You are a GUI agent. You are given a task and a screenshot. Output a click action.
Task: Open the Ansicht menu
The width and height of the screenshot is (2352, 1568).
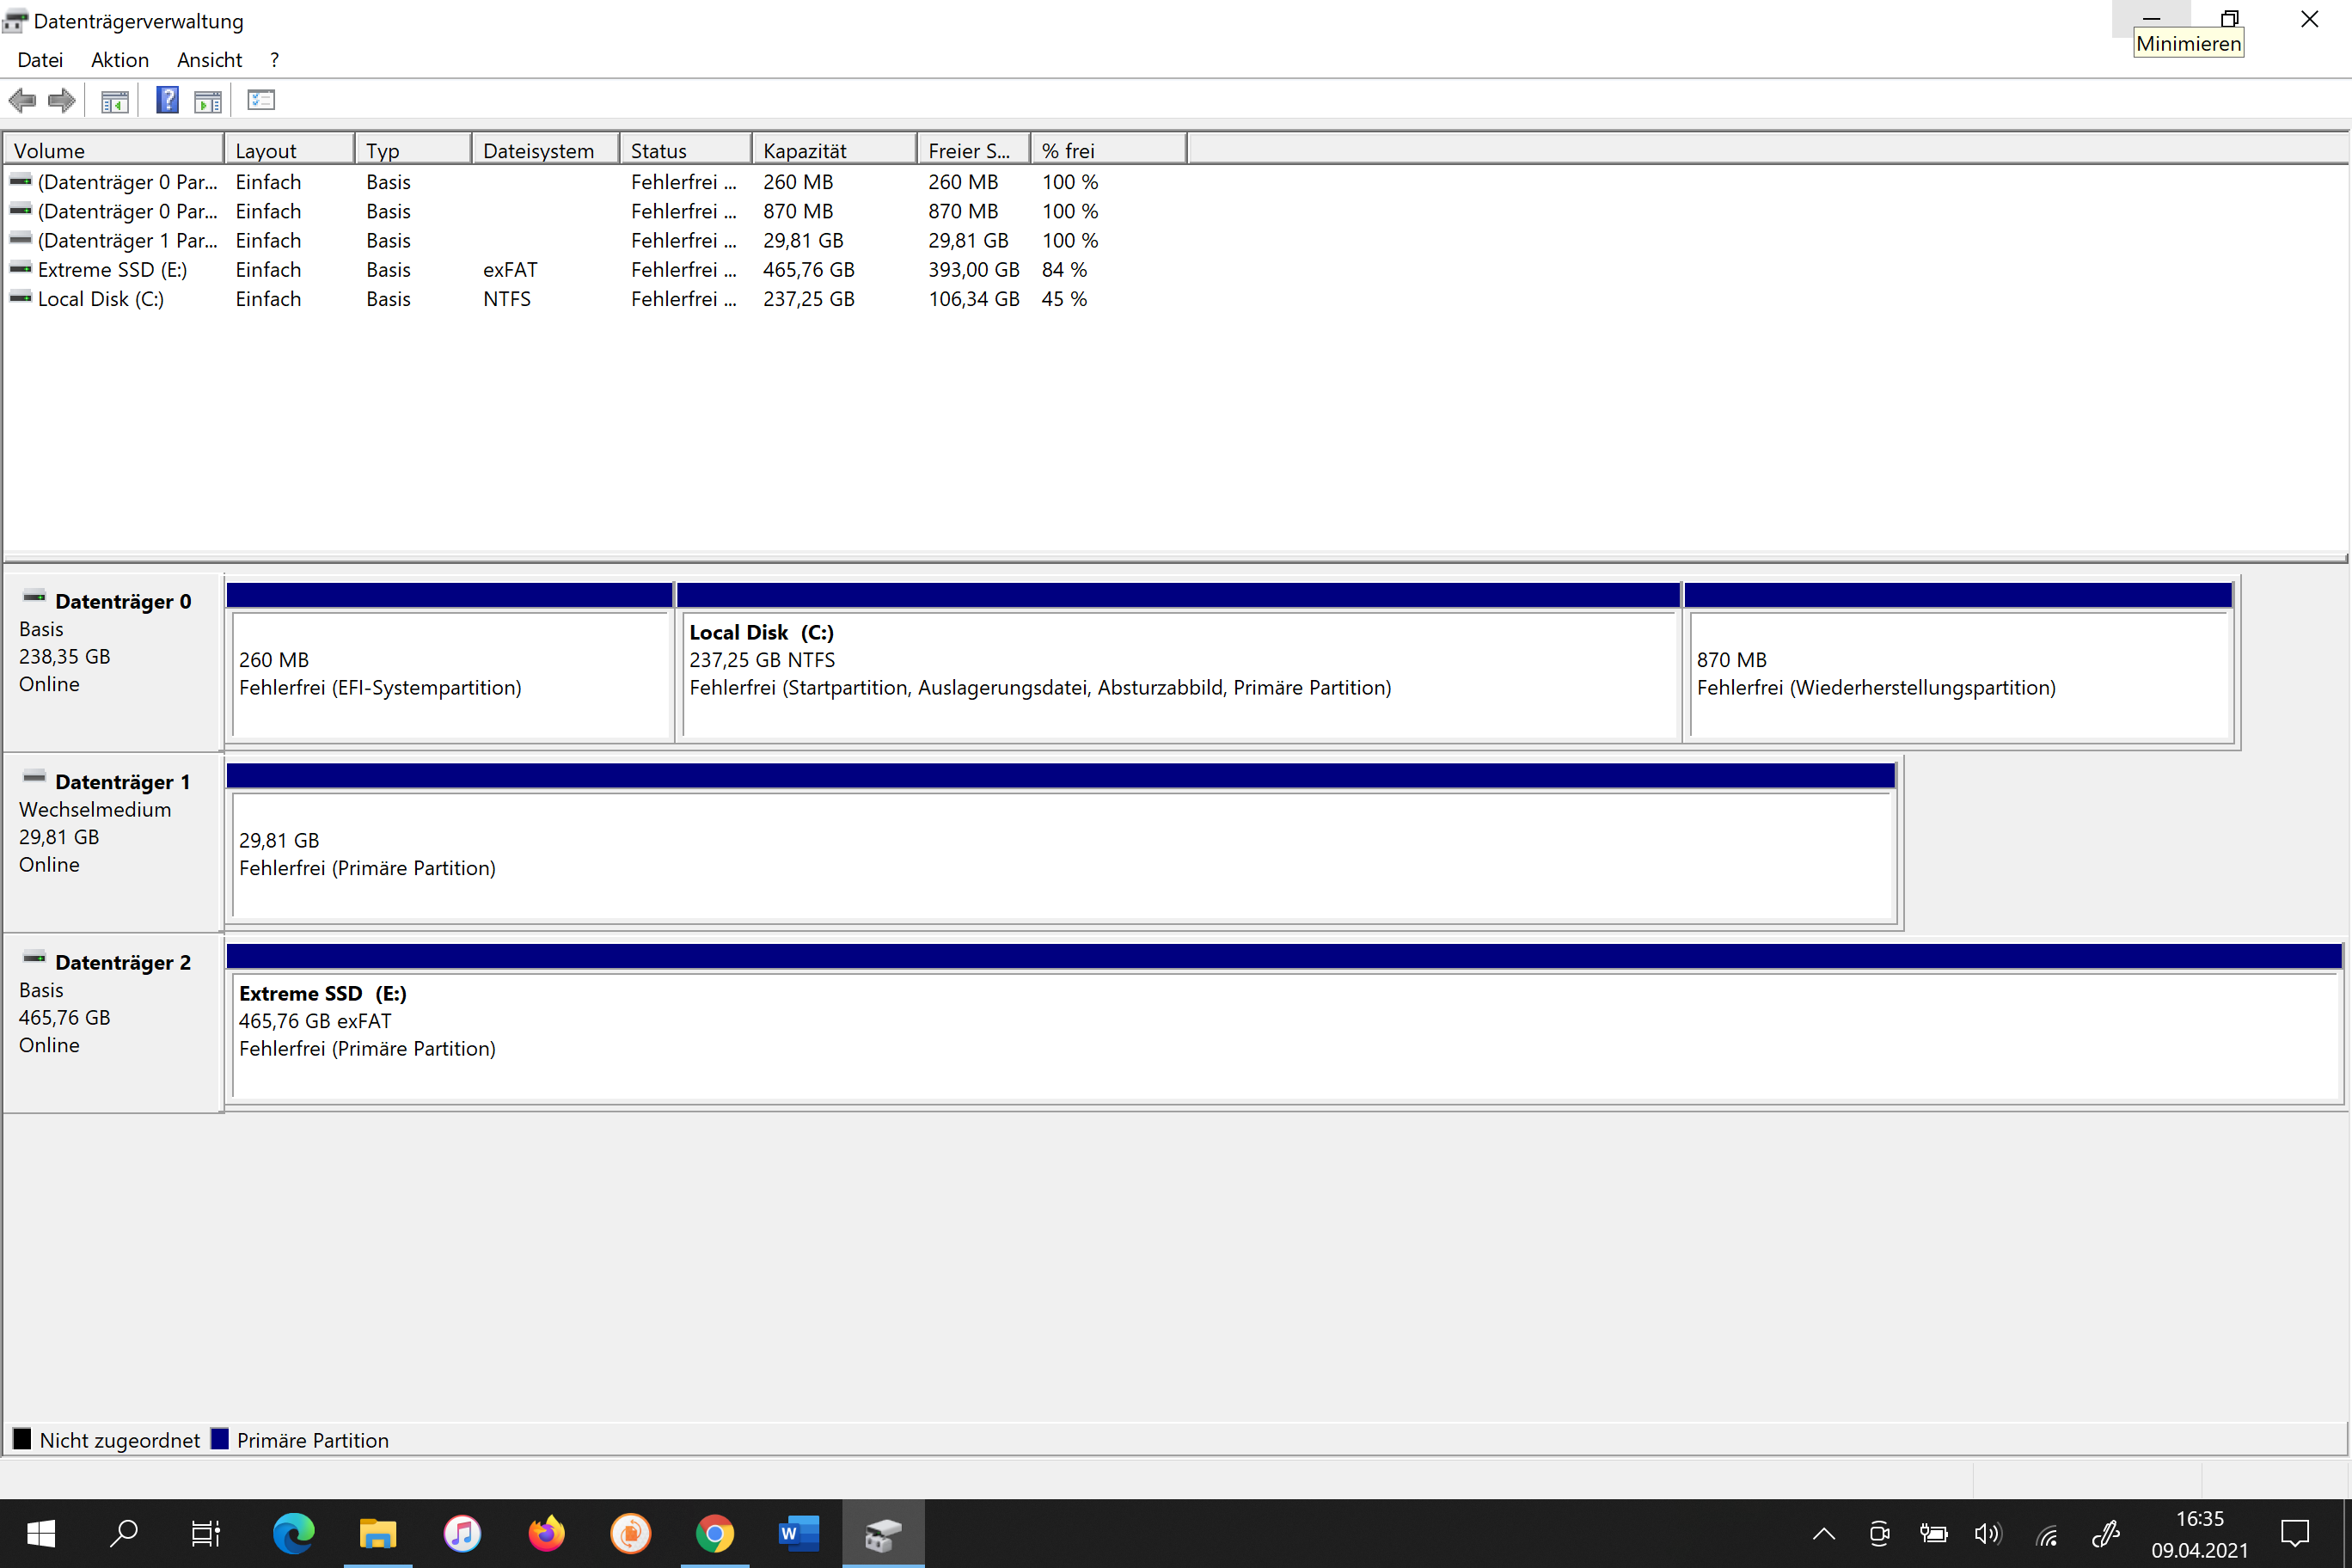pos(209,60)
